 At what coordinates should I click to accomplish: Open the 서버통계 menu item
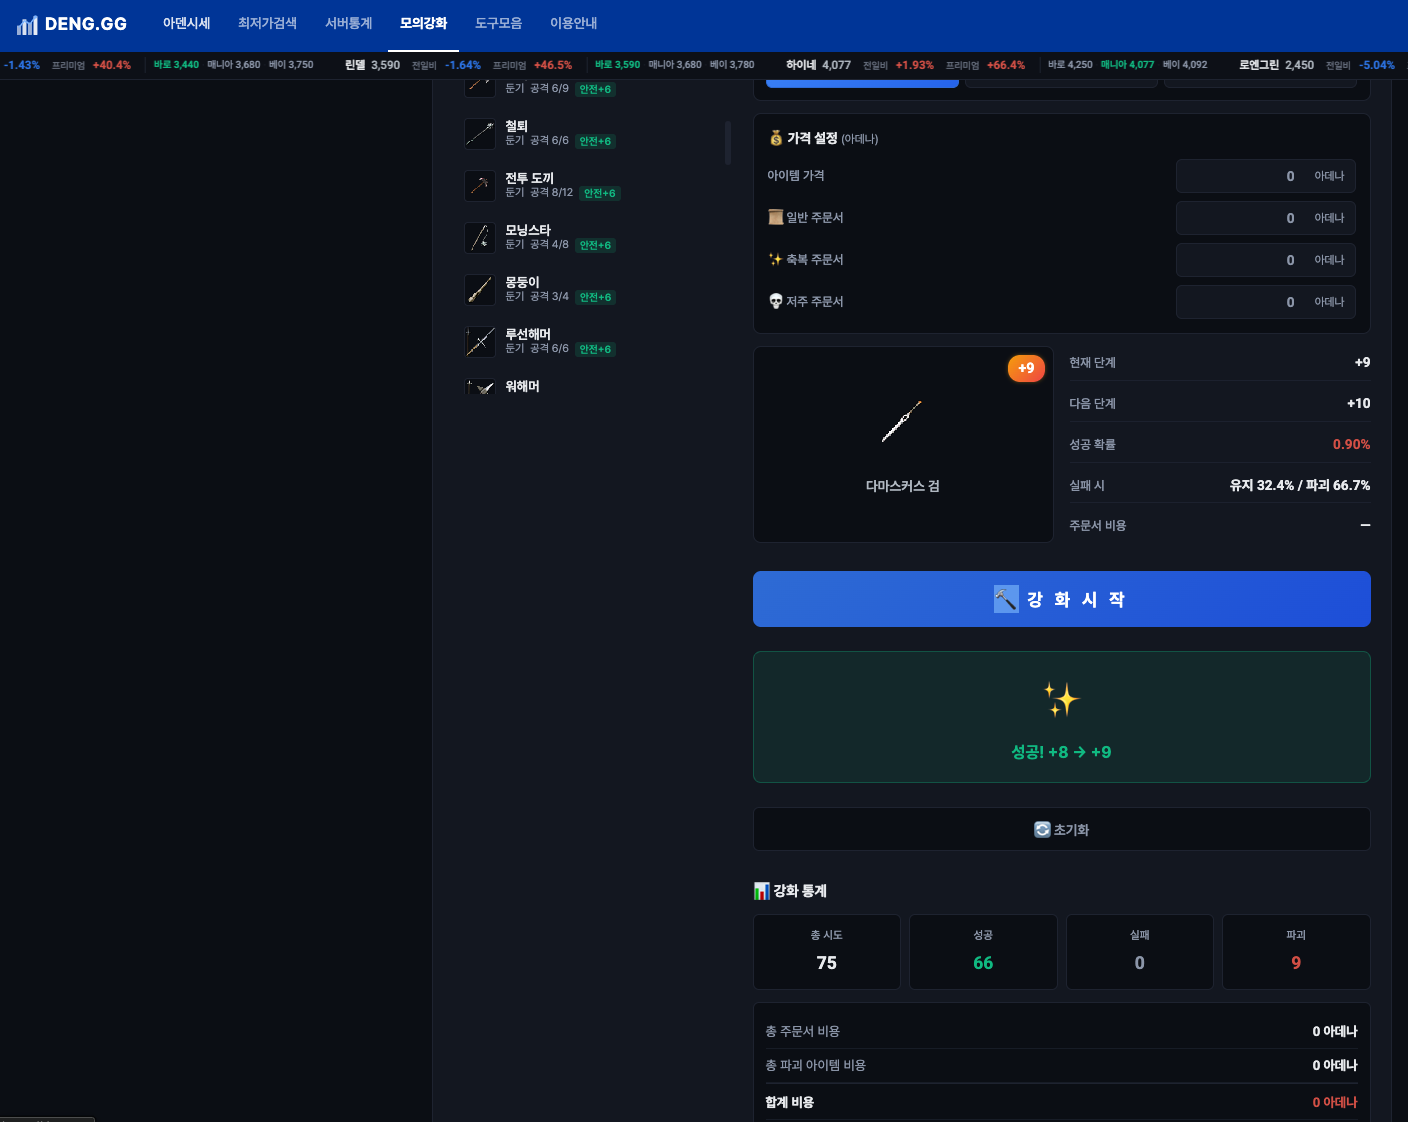click(348, 23)
